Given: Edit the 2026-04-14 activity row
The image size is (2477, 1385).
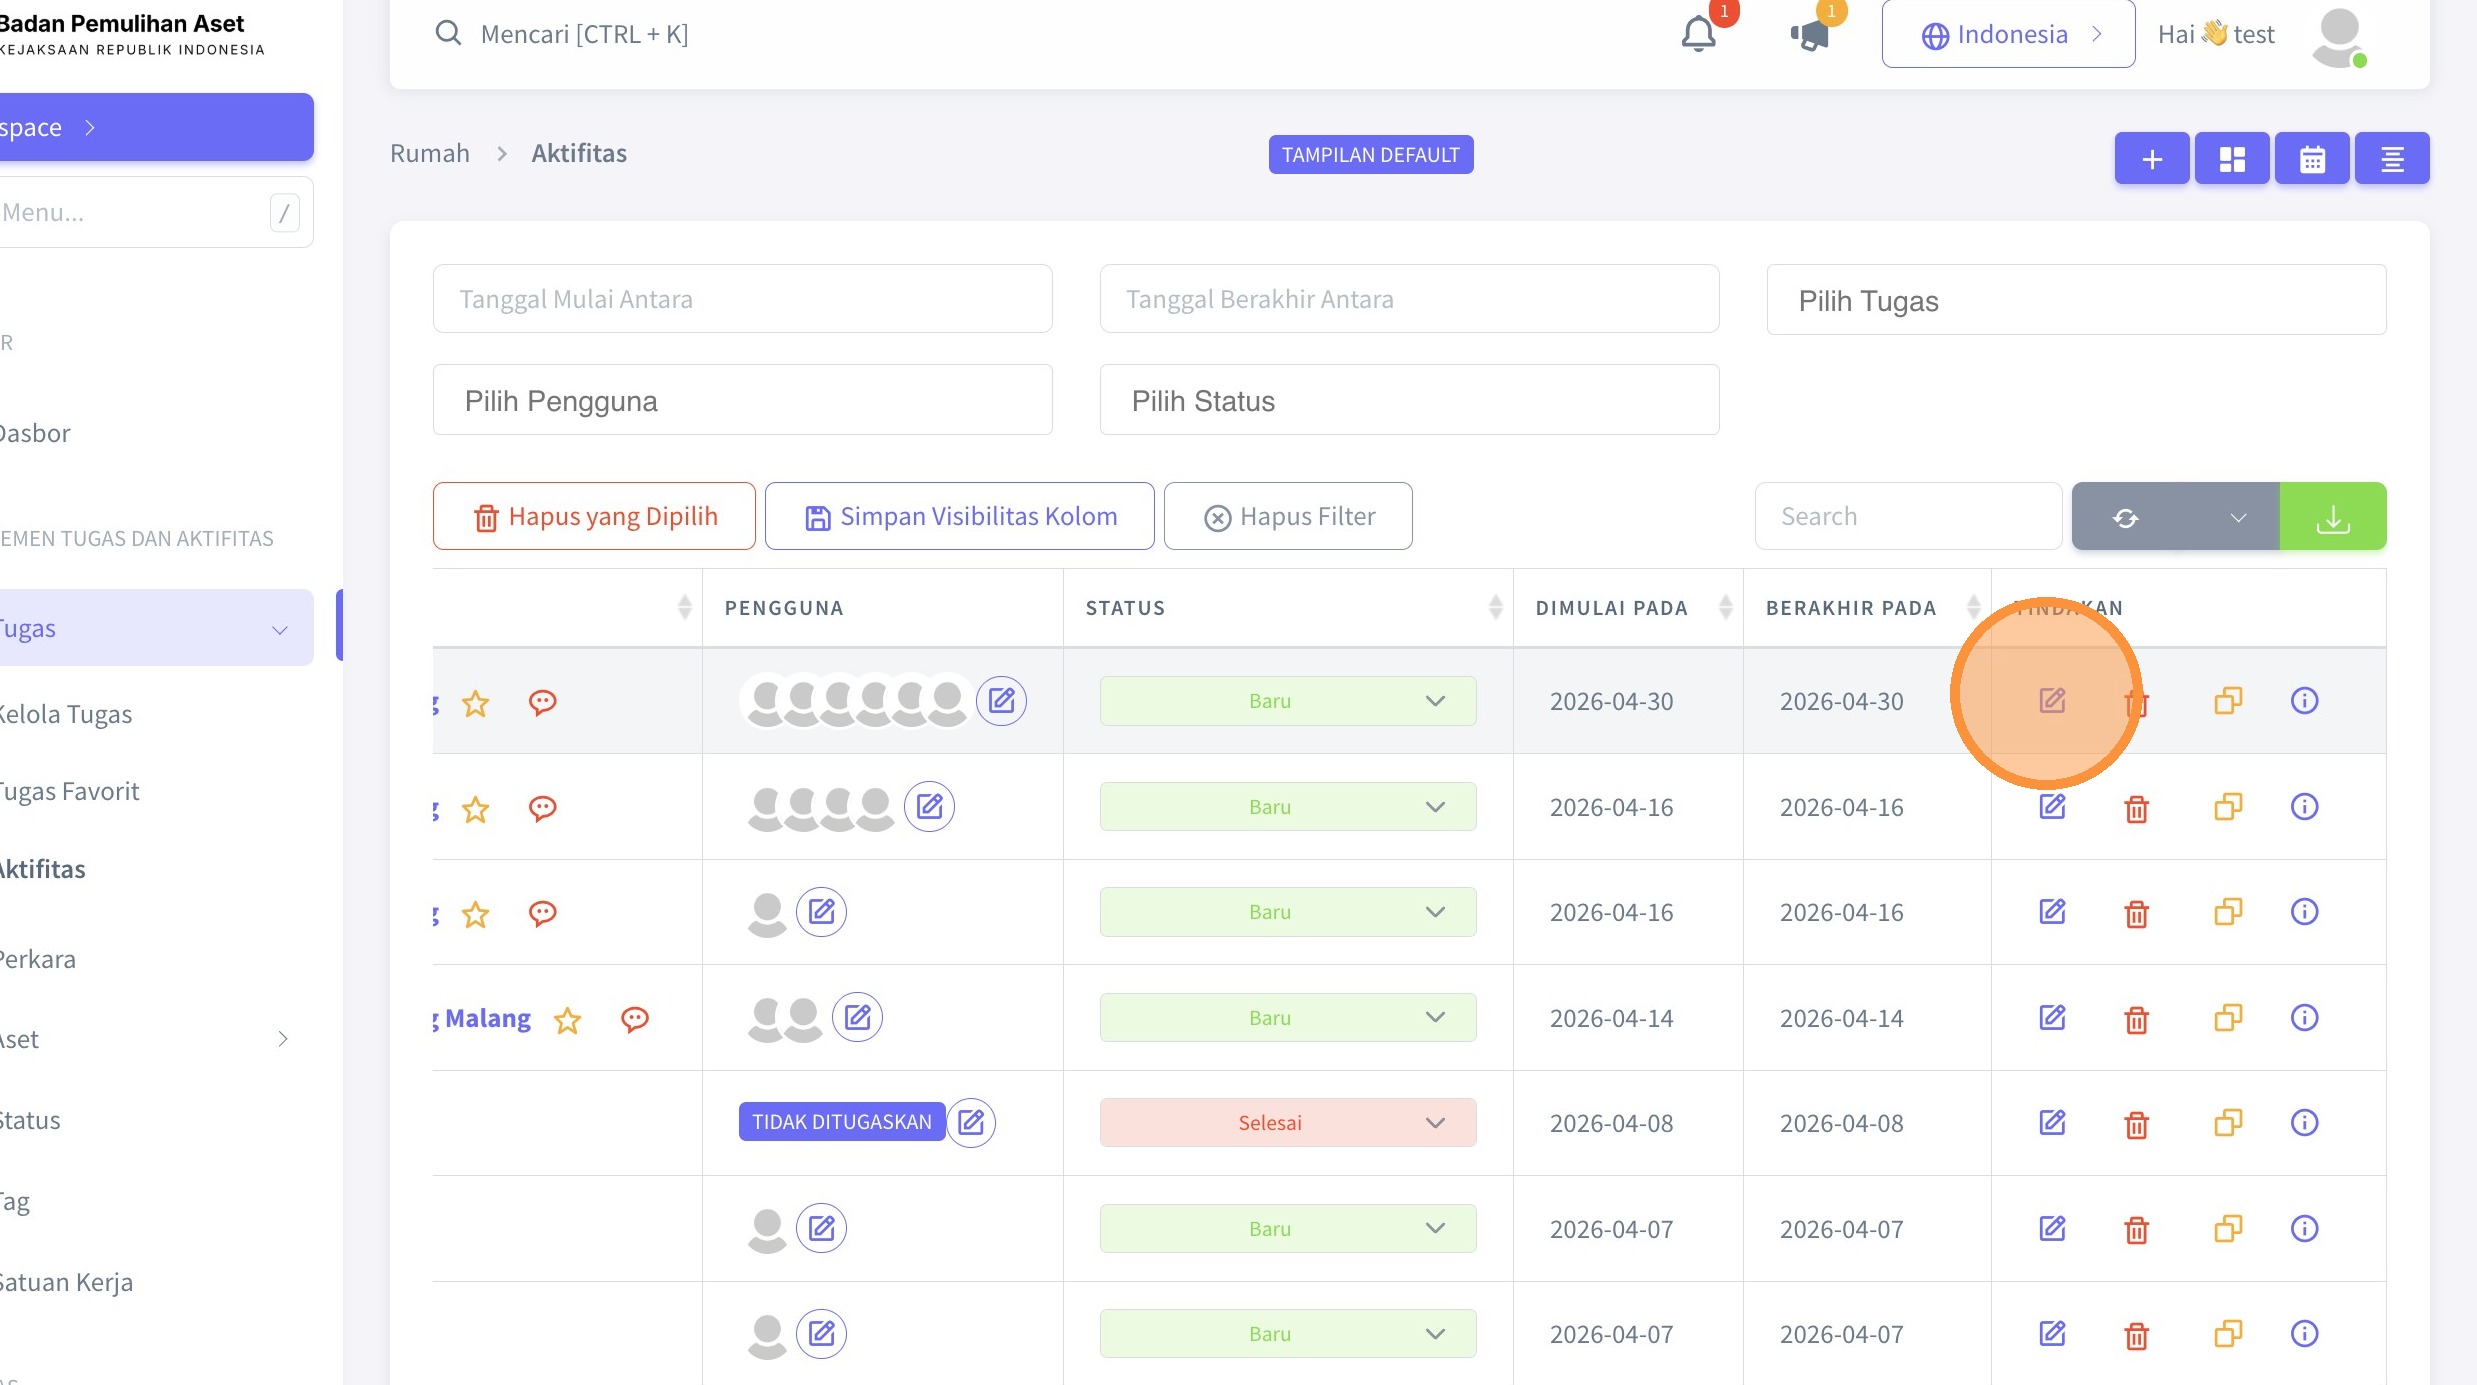Looking at the screenshot, I should coord(2052,1018).
